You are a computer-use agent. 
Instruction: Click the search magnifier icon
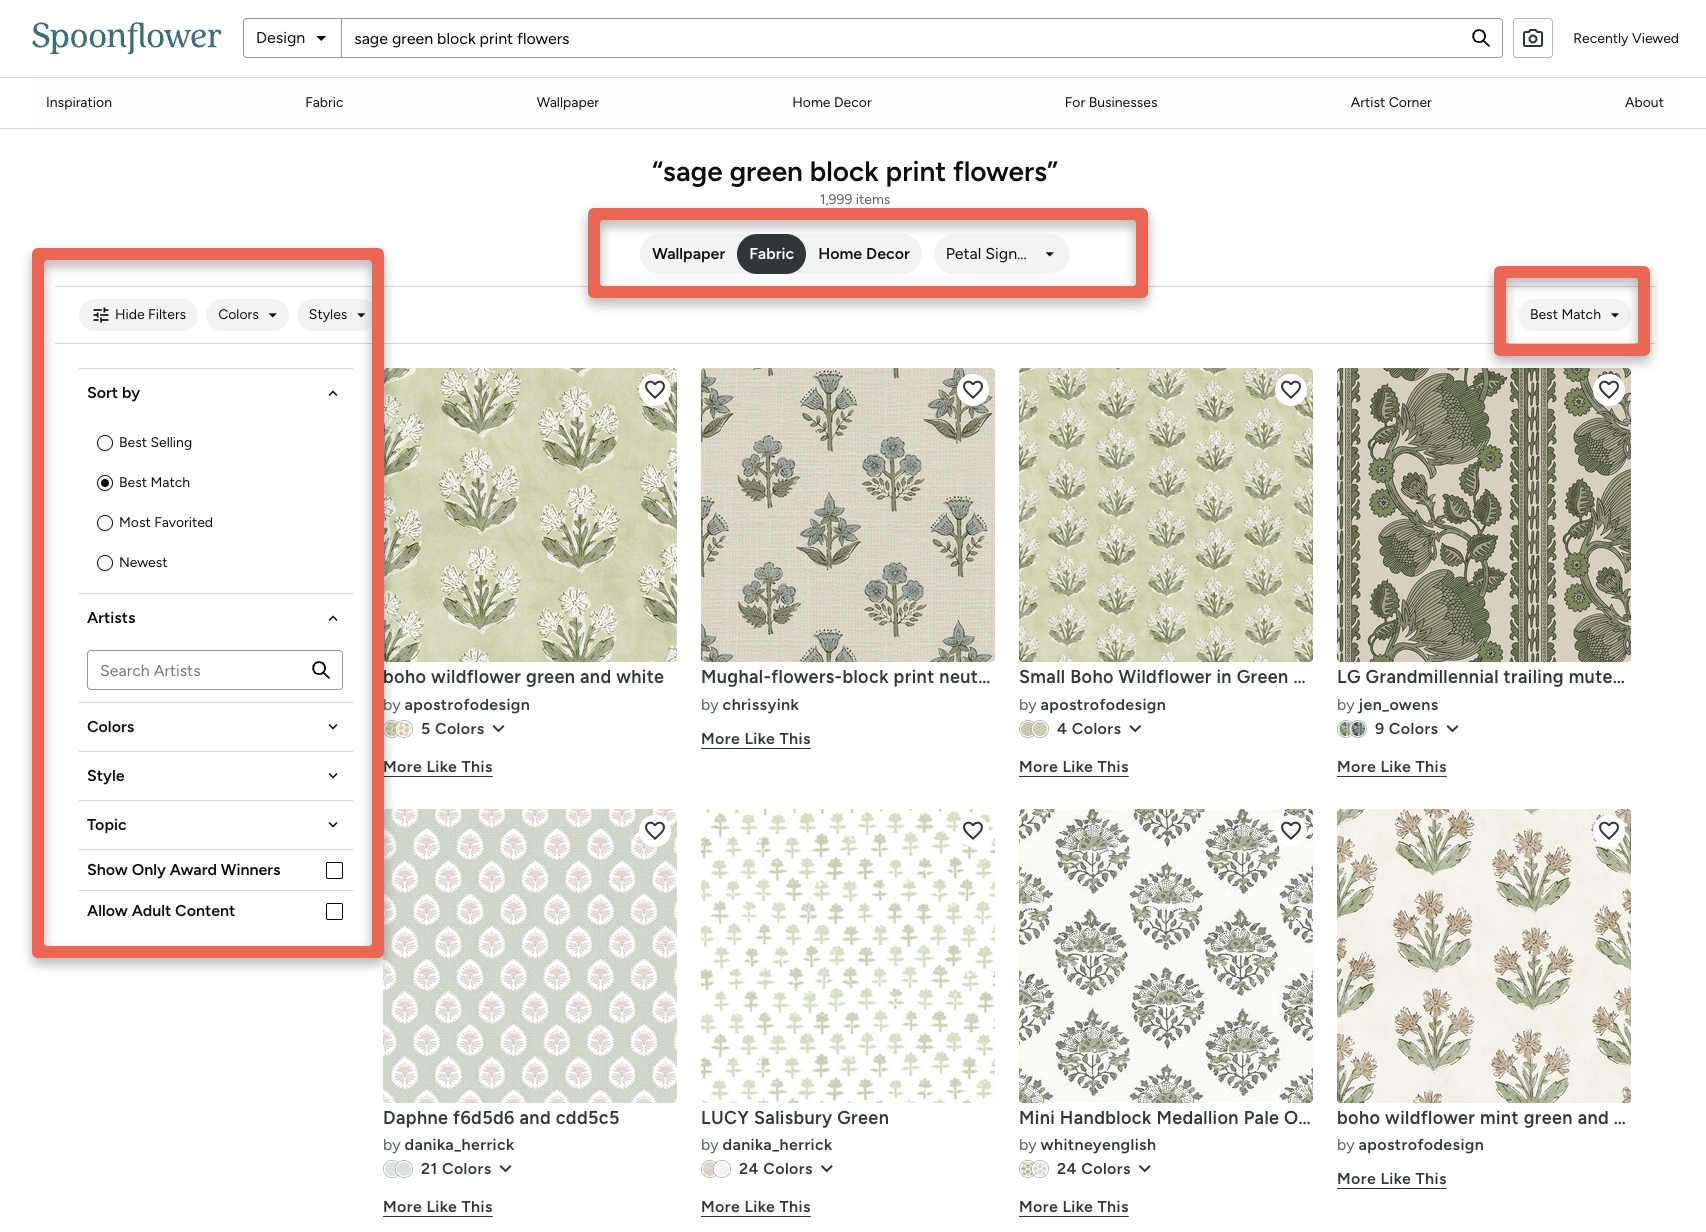[x=1480, y=37]
